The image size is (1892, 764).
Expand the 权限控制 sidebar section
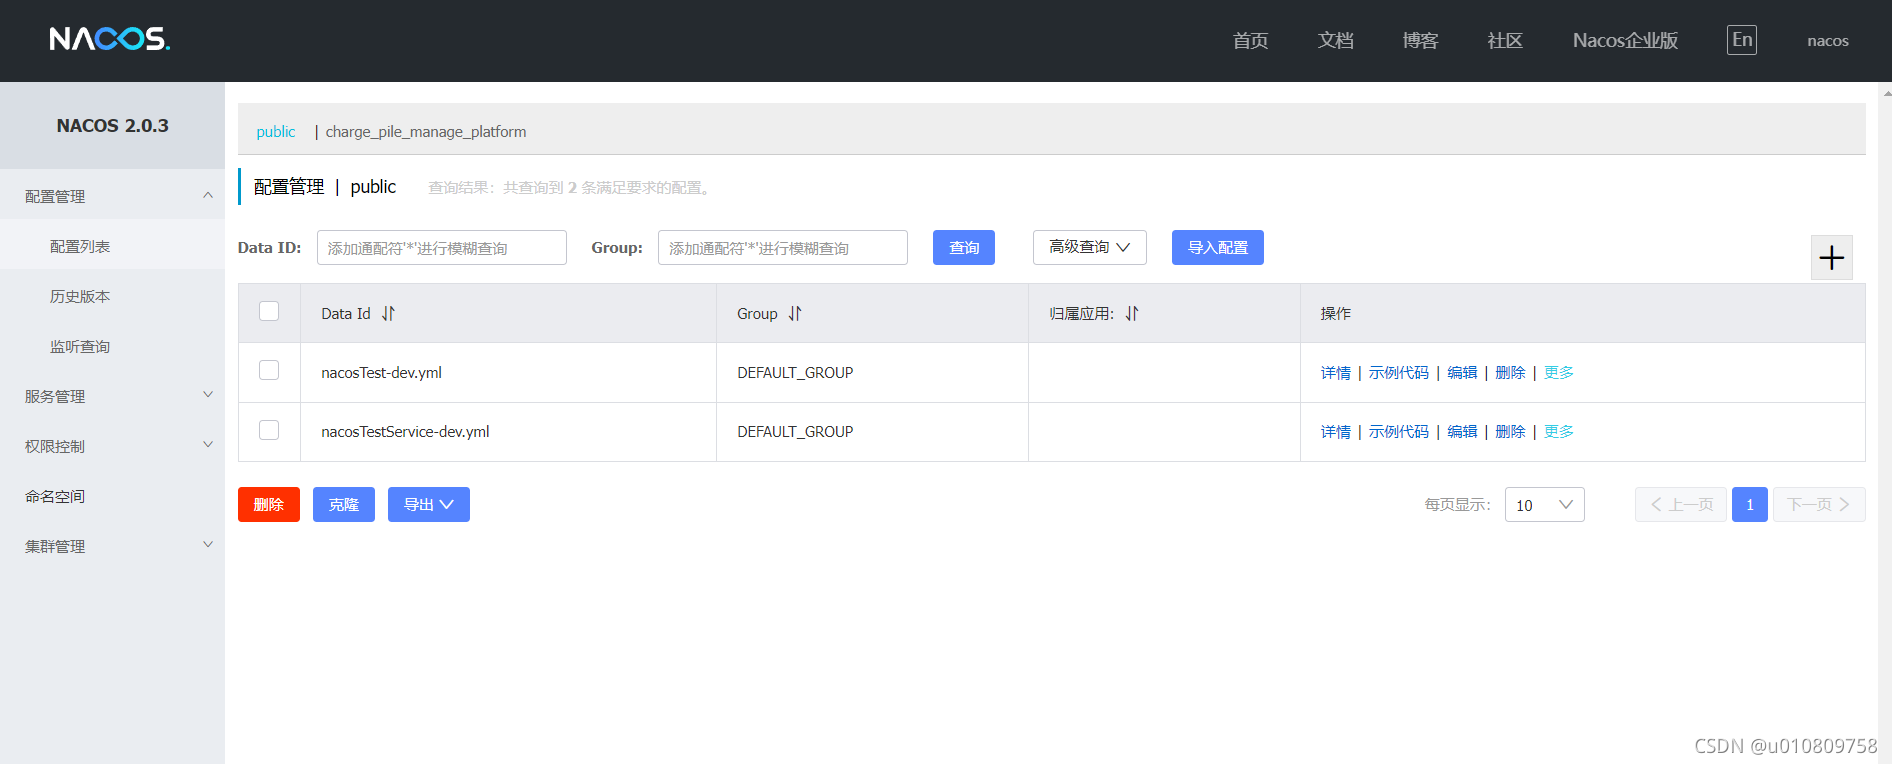[112, 446]
